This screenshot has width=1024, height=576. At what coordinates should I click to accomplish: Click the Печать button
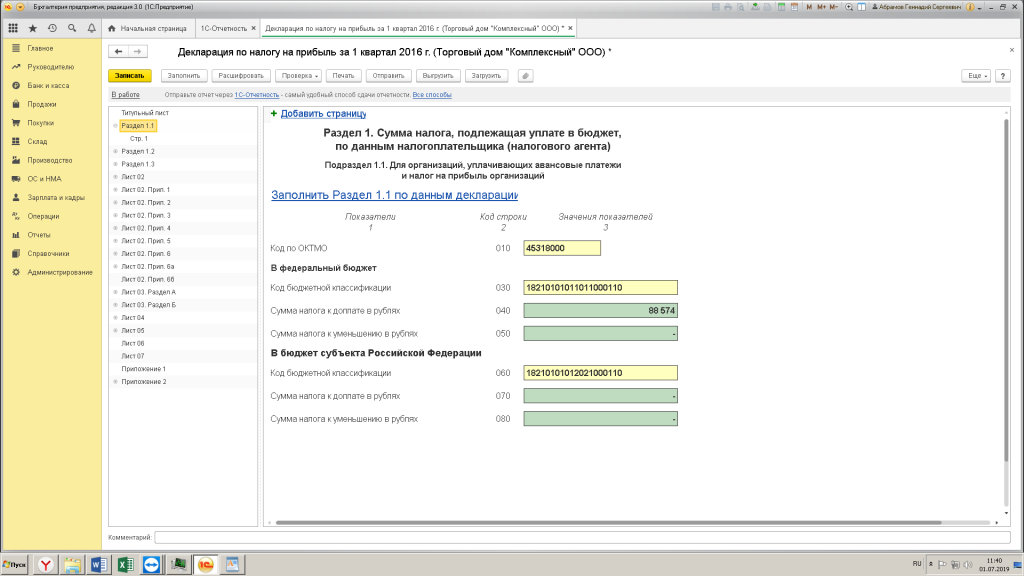tap(343, 76)
